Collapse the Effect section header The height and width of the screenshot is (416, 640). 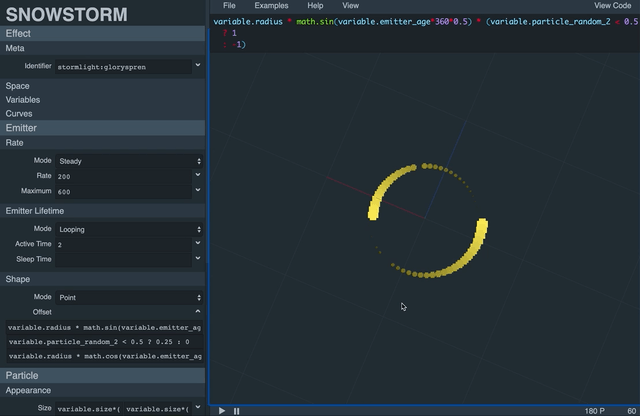pos(102,33)
